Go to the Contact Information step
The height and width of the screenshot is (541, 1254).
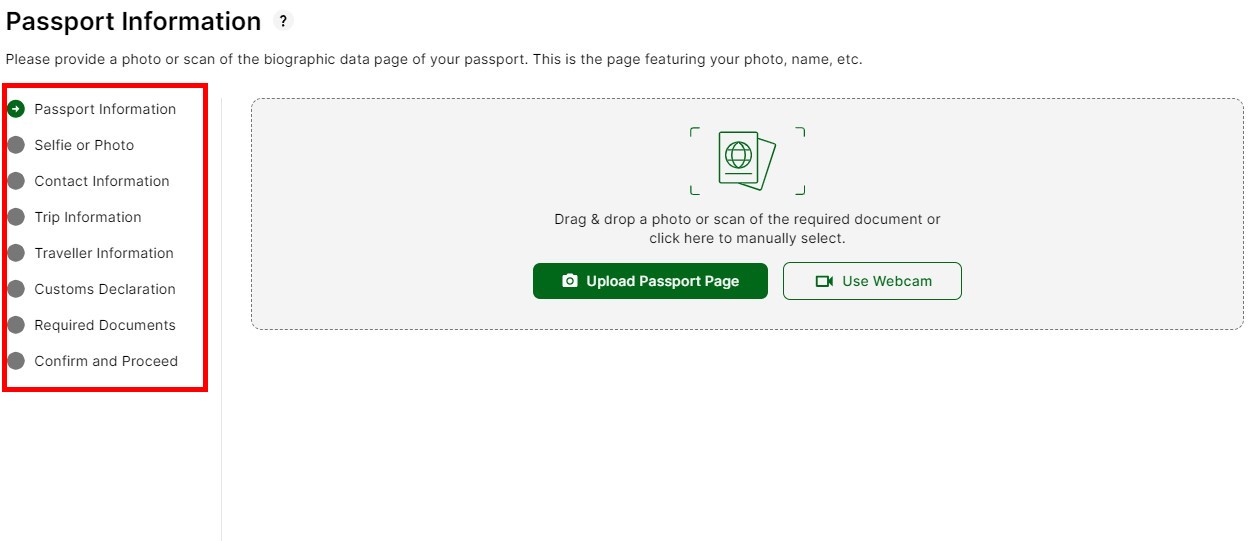point(102,181)
